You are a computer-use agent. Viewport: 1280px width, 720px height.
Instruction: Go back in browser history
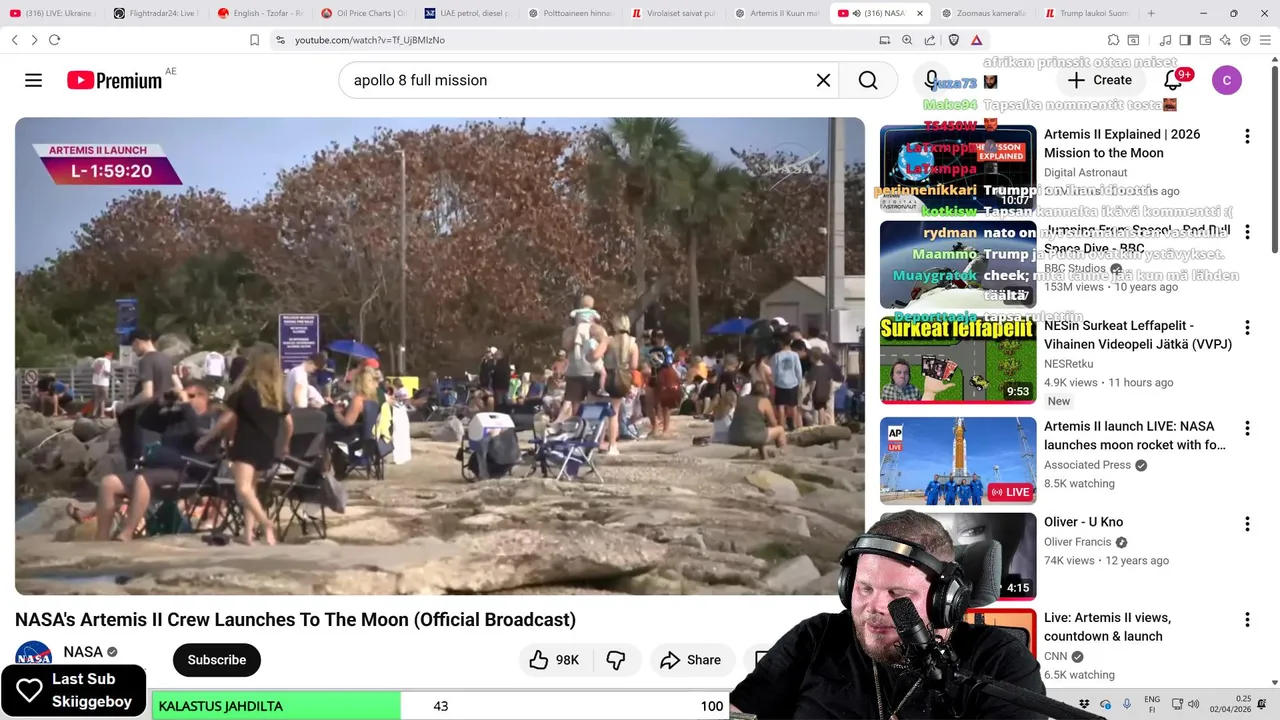pos(14,40)
